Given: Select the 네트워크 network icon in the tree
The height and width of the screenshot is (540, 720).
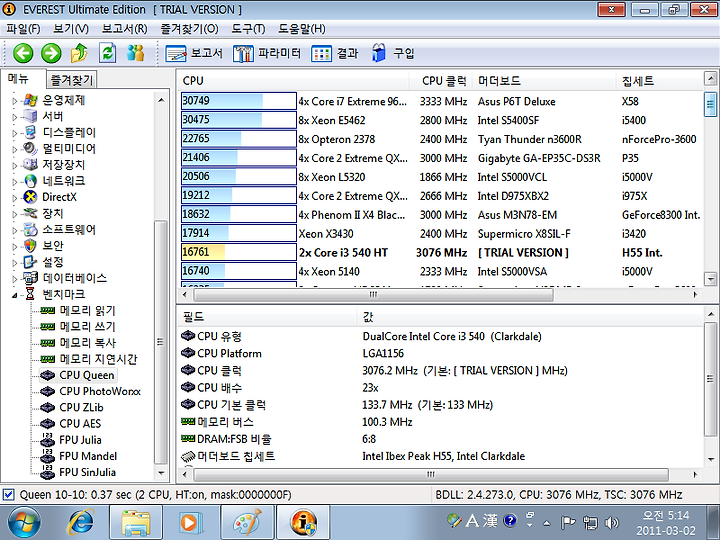Looking at the screenshot, I should [x=30, y=181].
